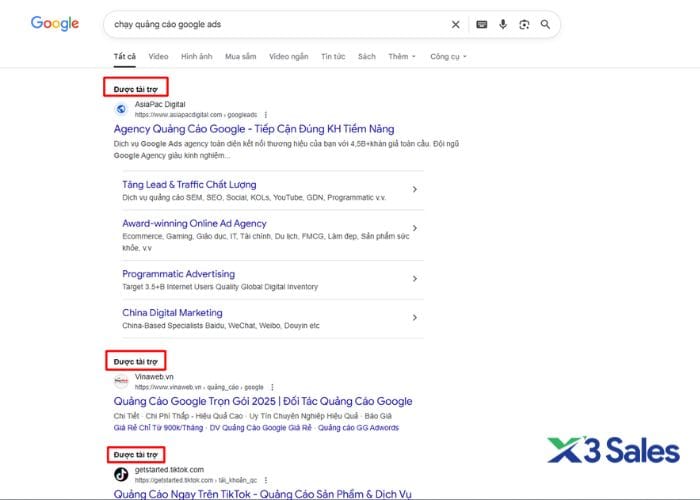The image size is (700, 500).
Task: Open the Video ngắn tab
Action: tap(288, 57)
